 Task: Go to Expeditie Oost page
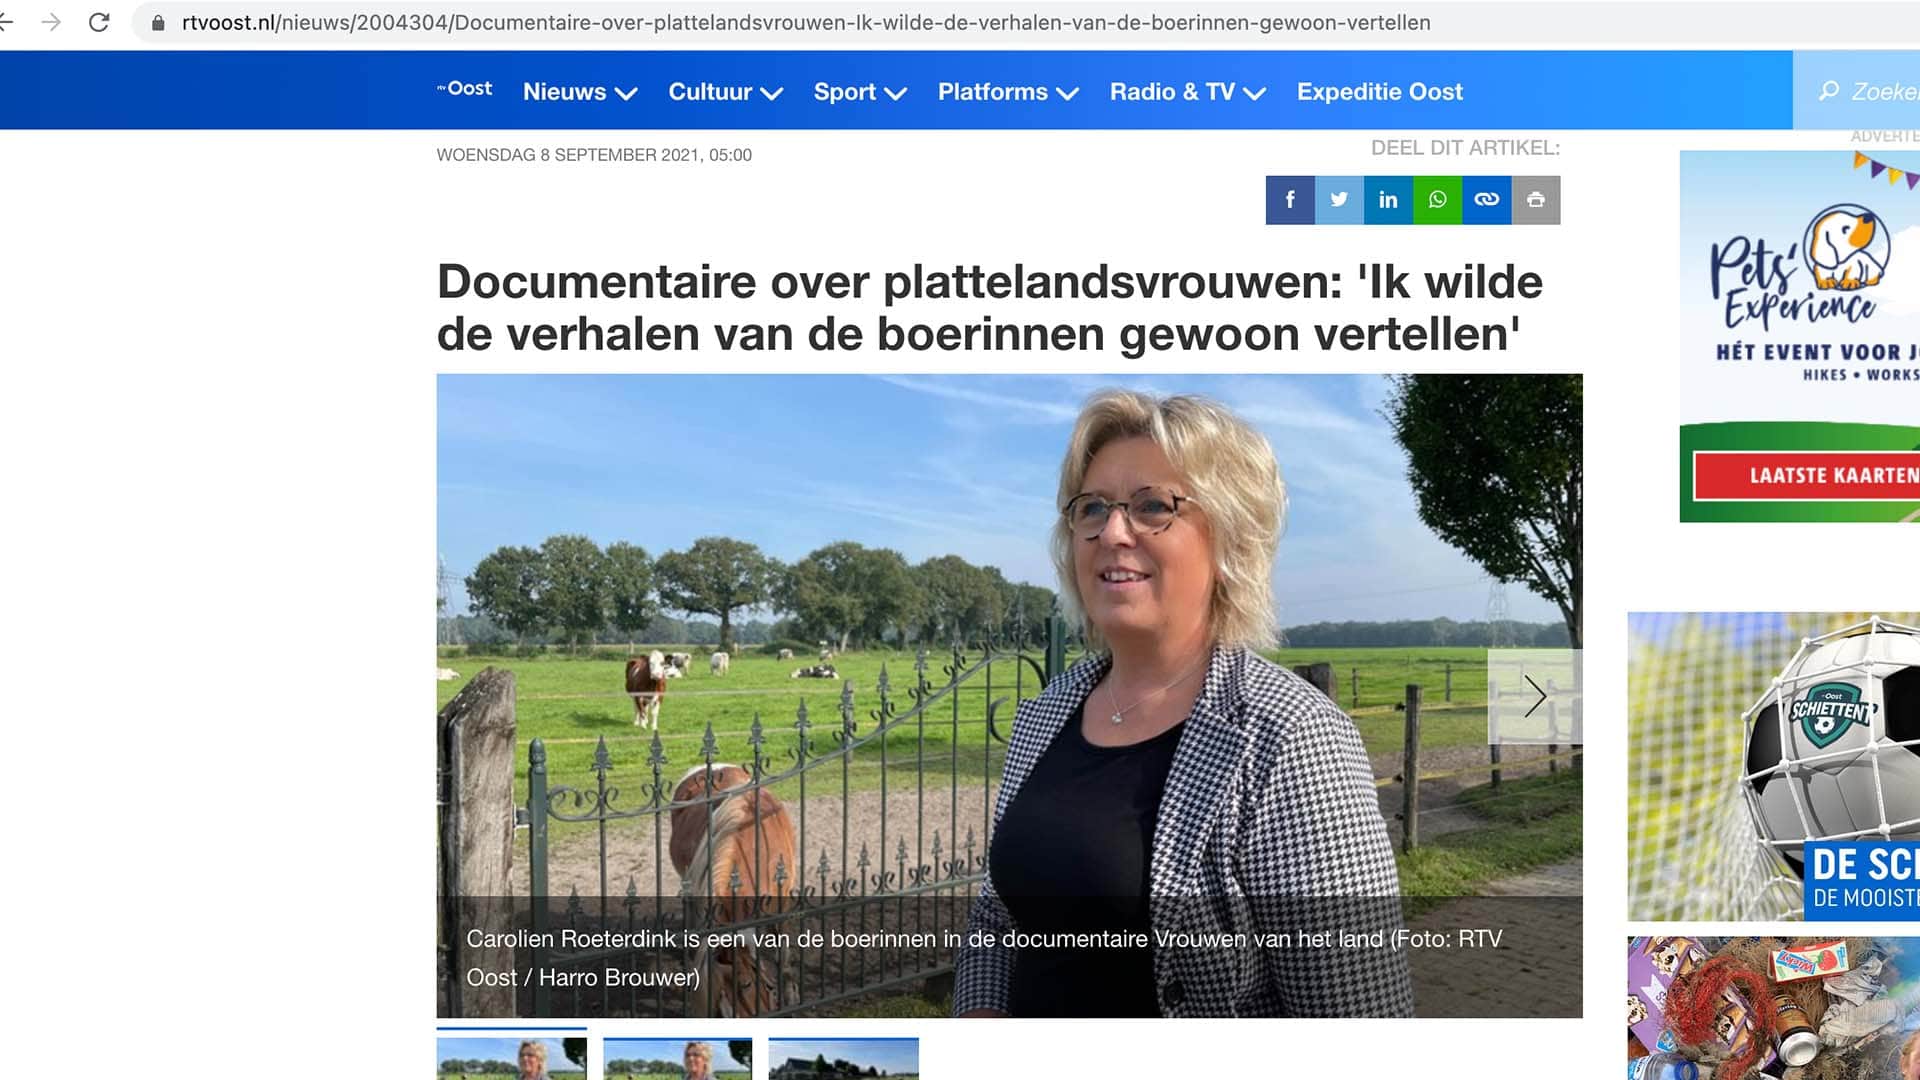coord(1380,92)
